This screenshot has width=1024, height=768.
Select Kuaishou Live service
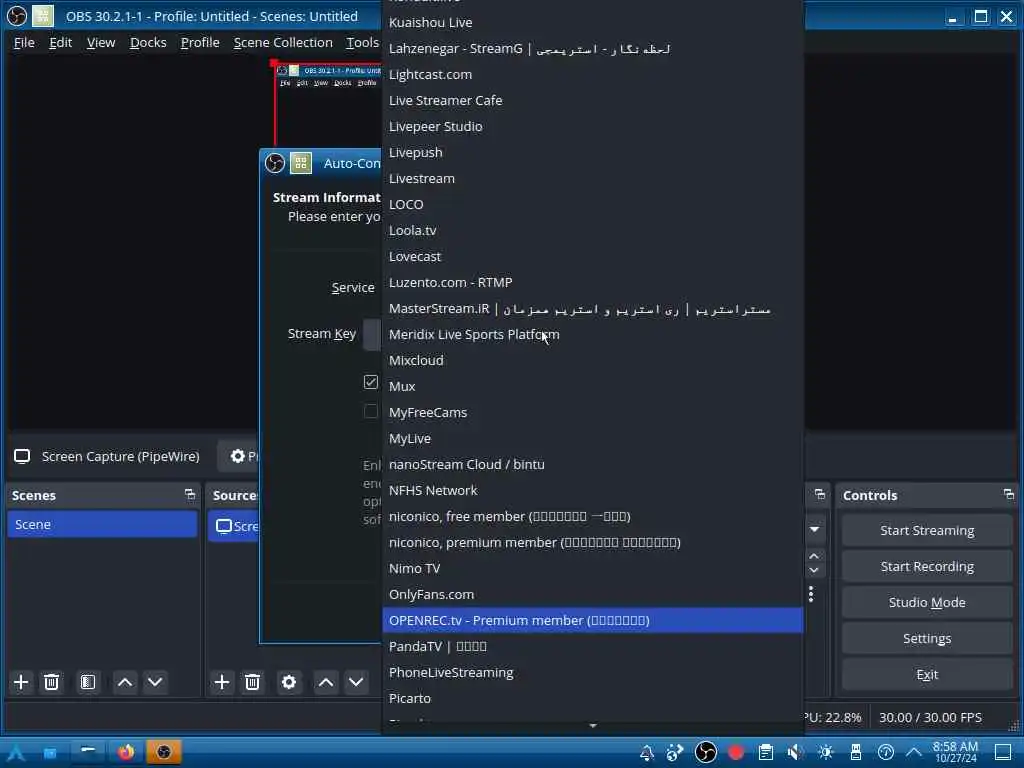(592, 22)
